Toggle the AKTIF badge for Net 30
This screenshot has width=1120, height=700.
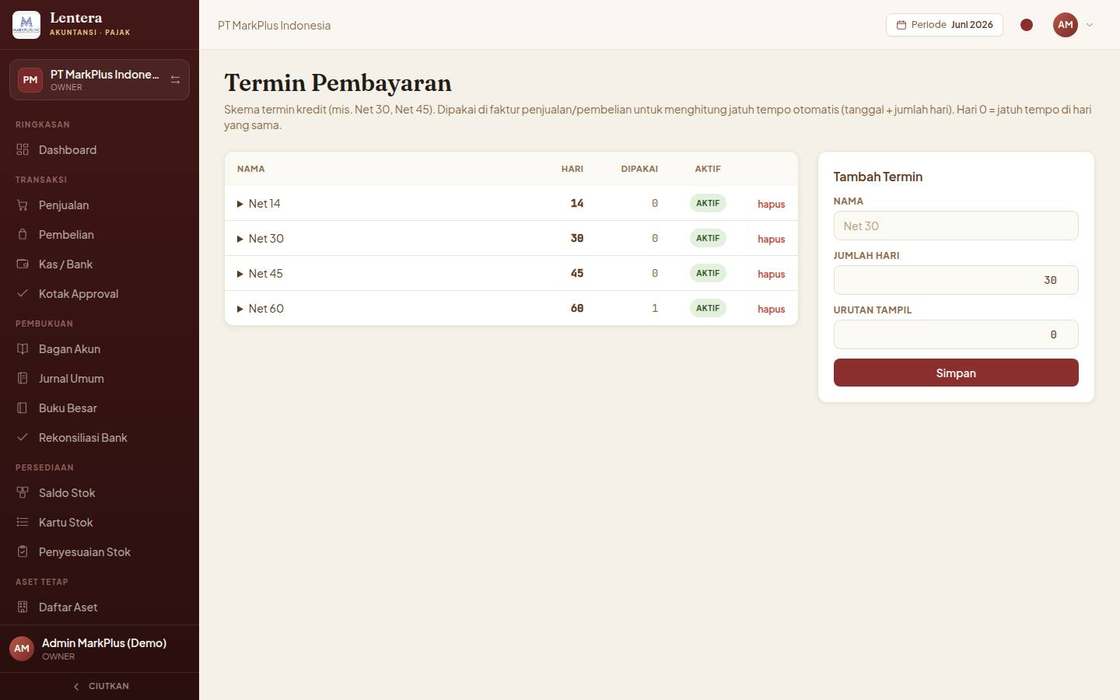click(x=708, y=238)
